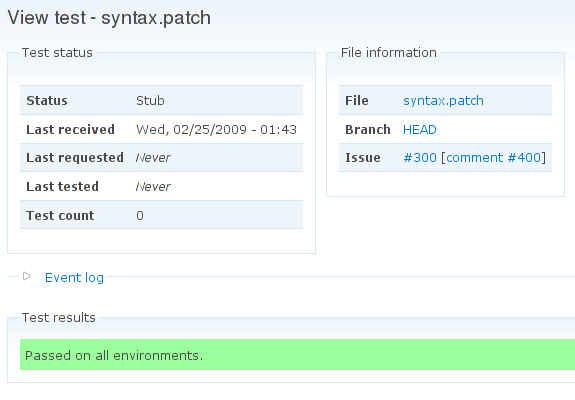Click the File row label
Screen dimensions: 575x400
click(x=357, y=100)
